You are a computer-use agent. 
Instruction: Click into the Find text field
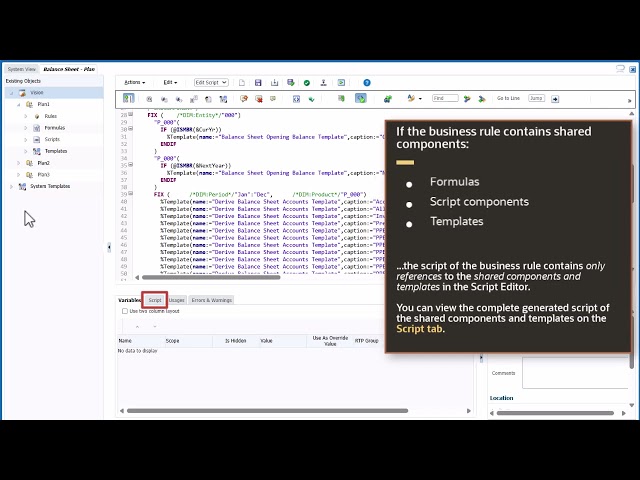[x=445, y=98]
